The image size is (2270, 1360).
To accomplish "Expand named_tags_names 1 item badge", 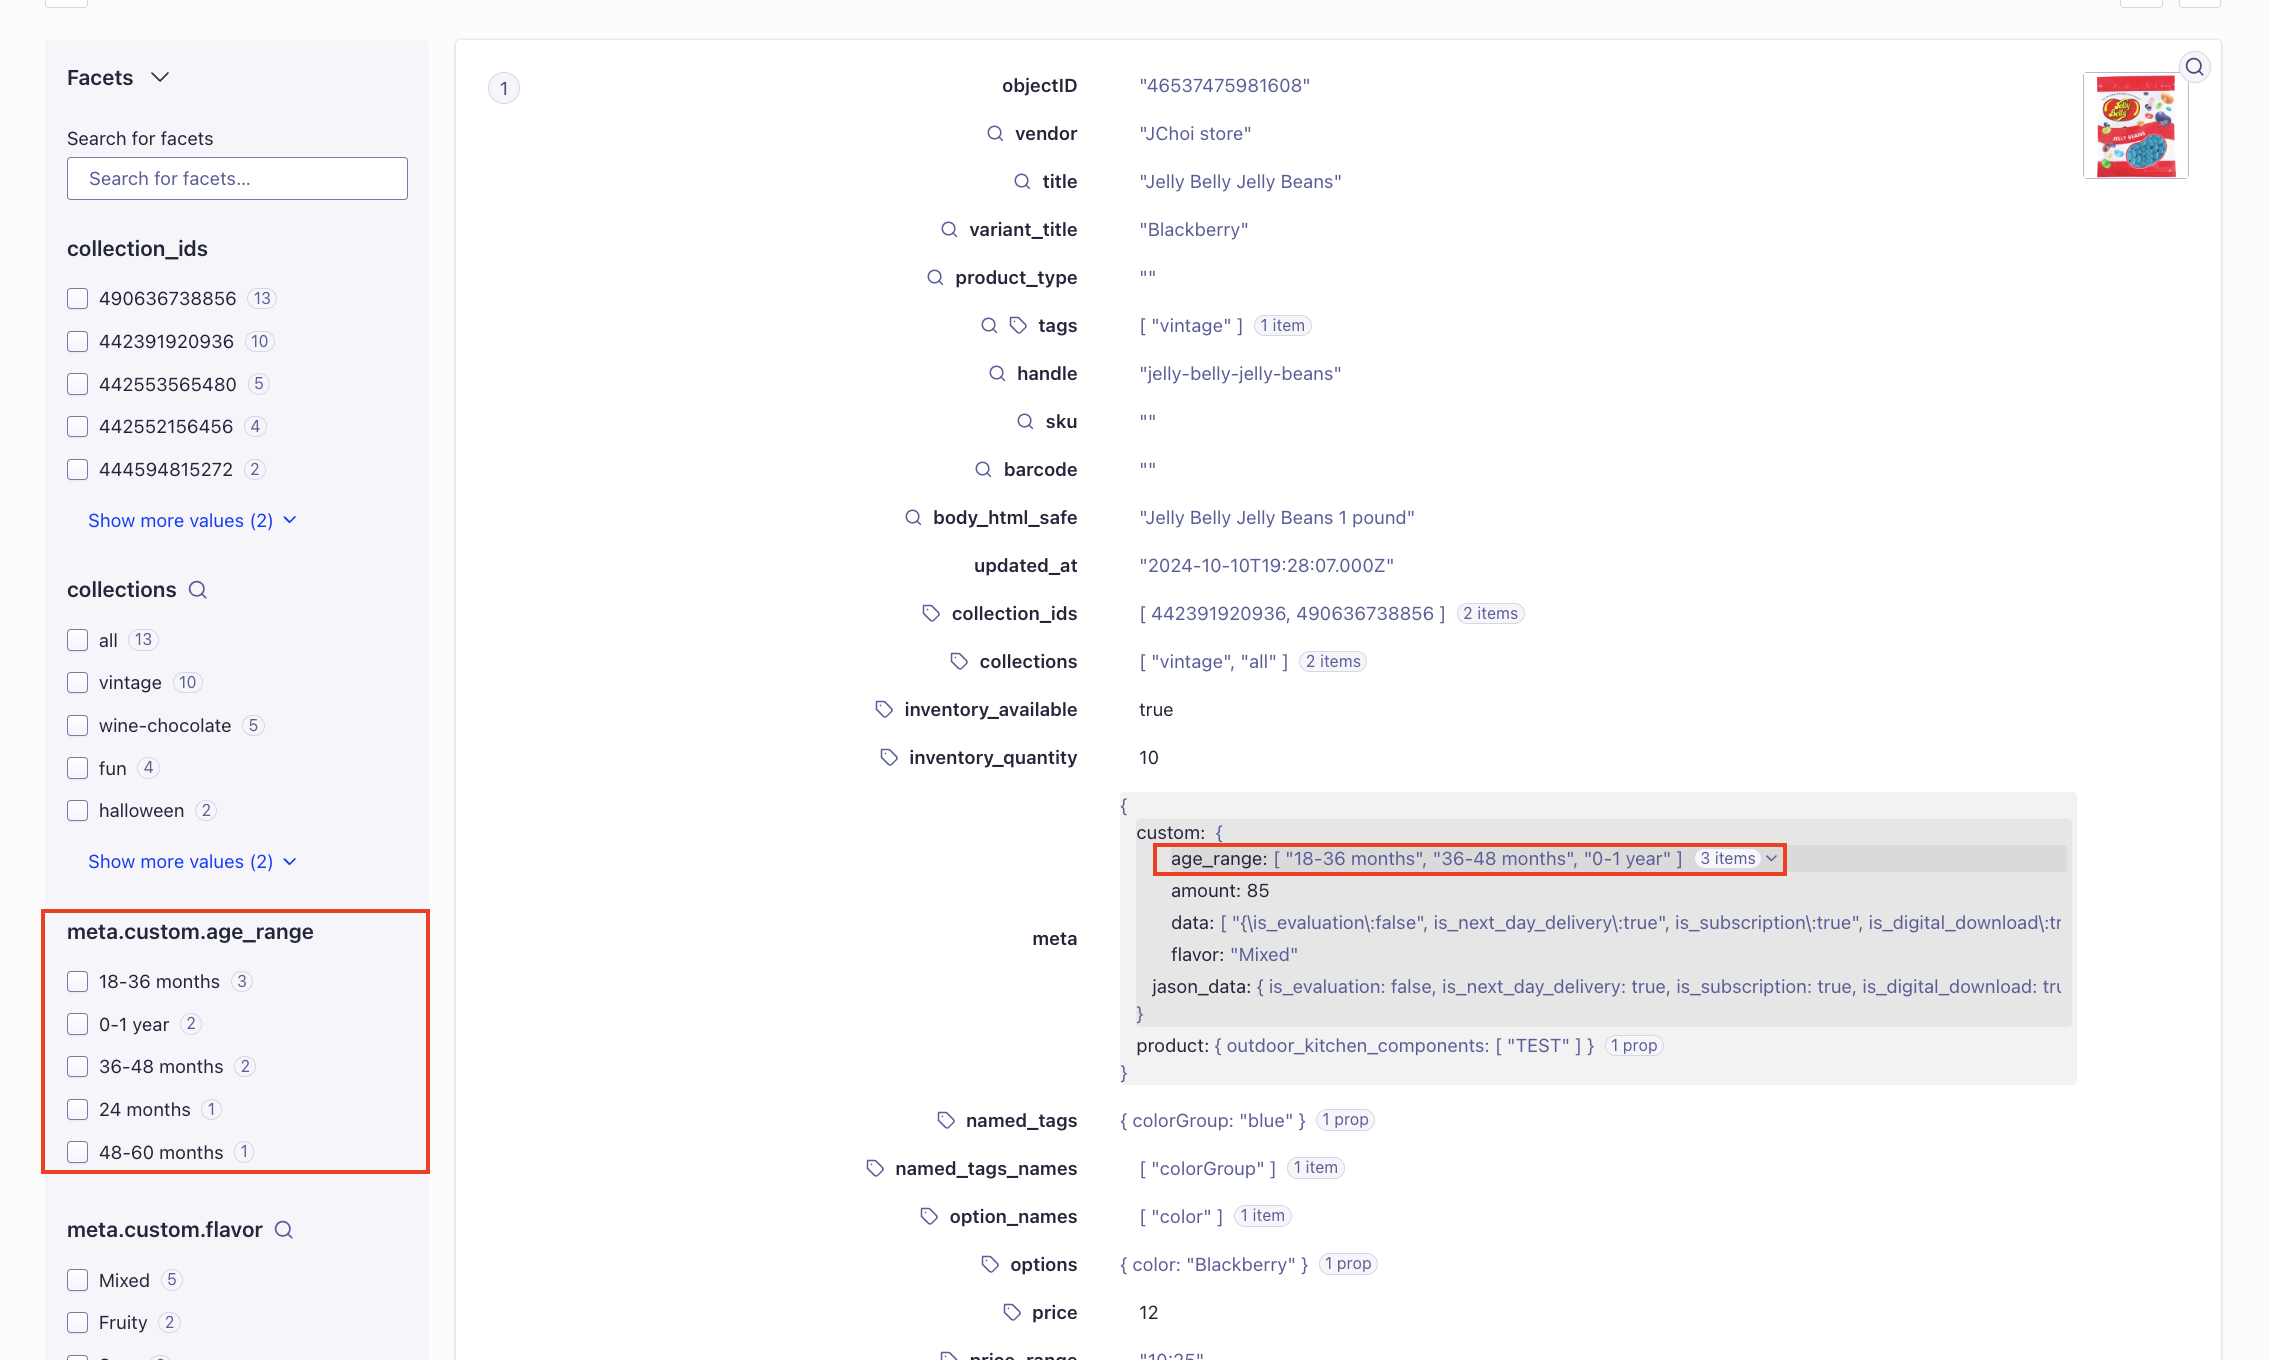I will click(1315, 1167).
